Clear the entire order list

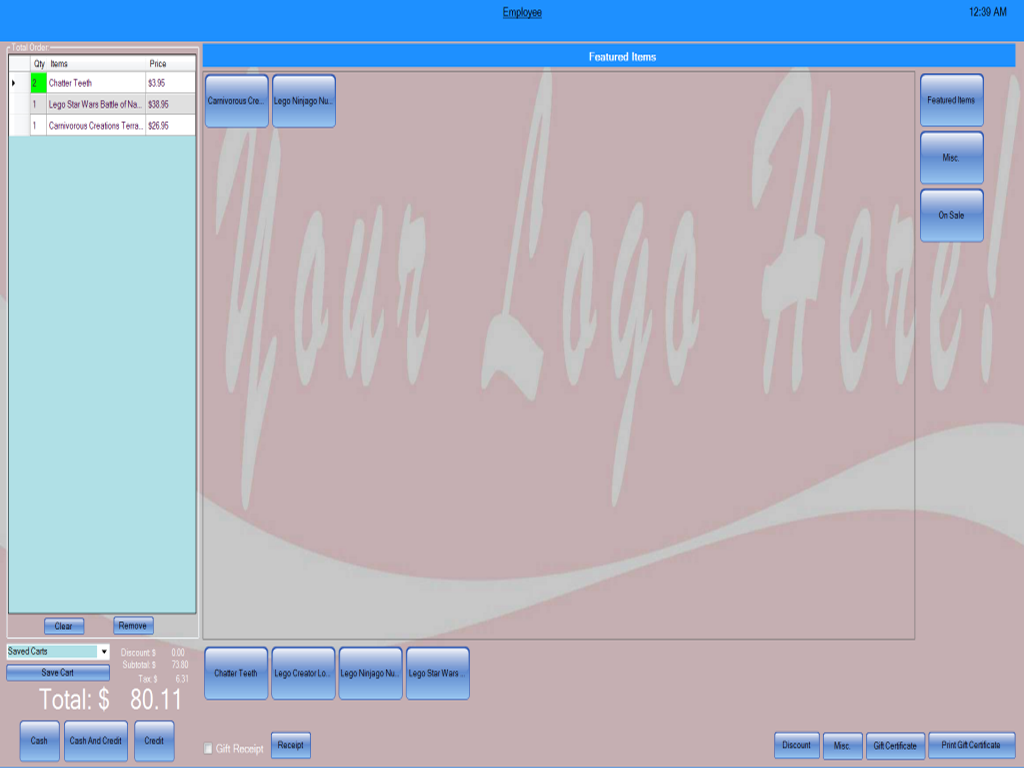[64, 626]
